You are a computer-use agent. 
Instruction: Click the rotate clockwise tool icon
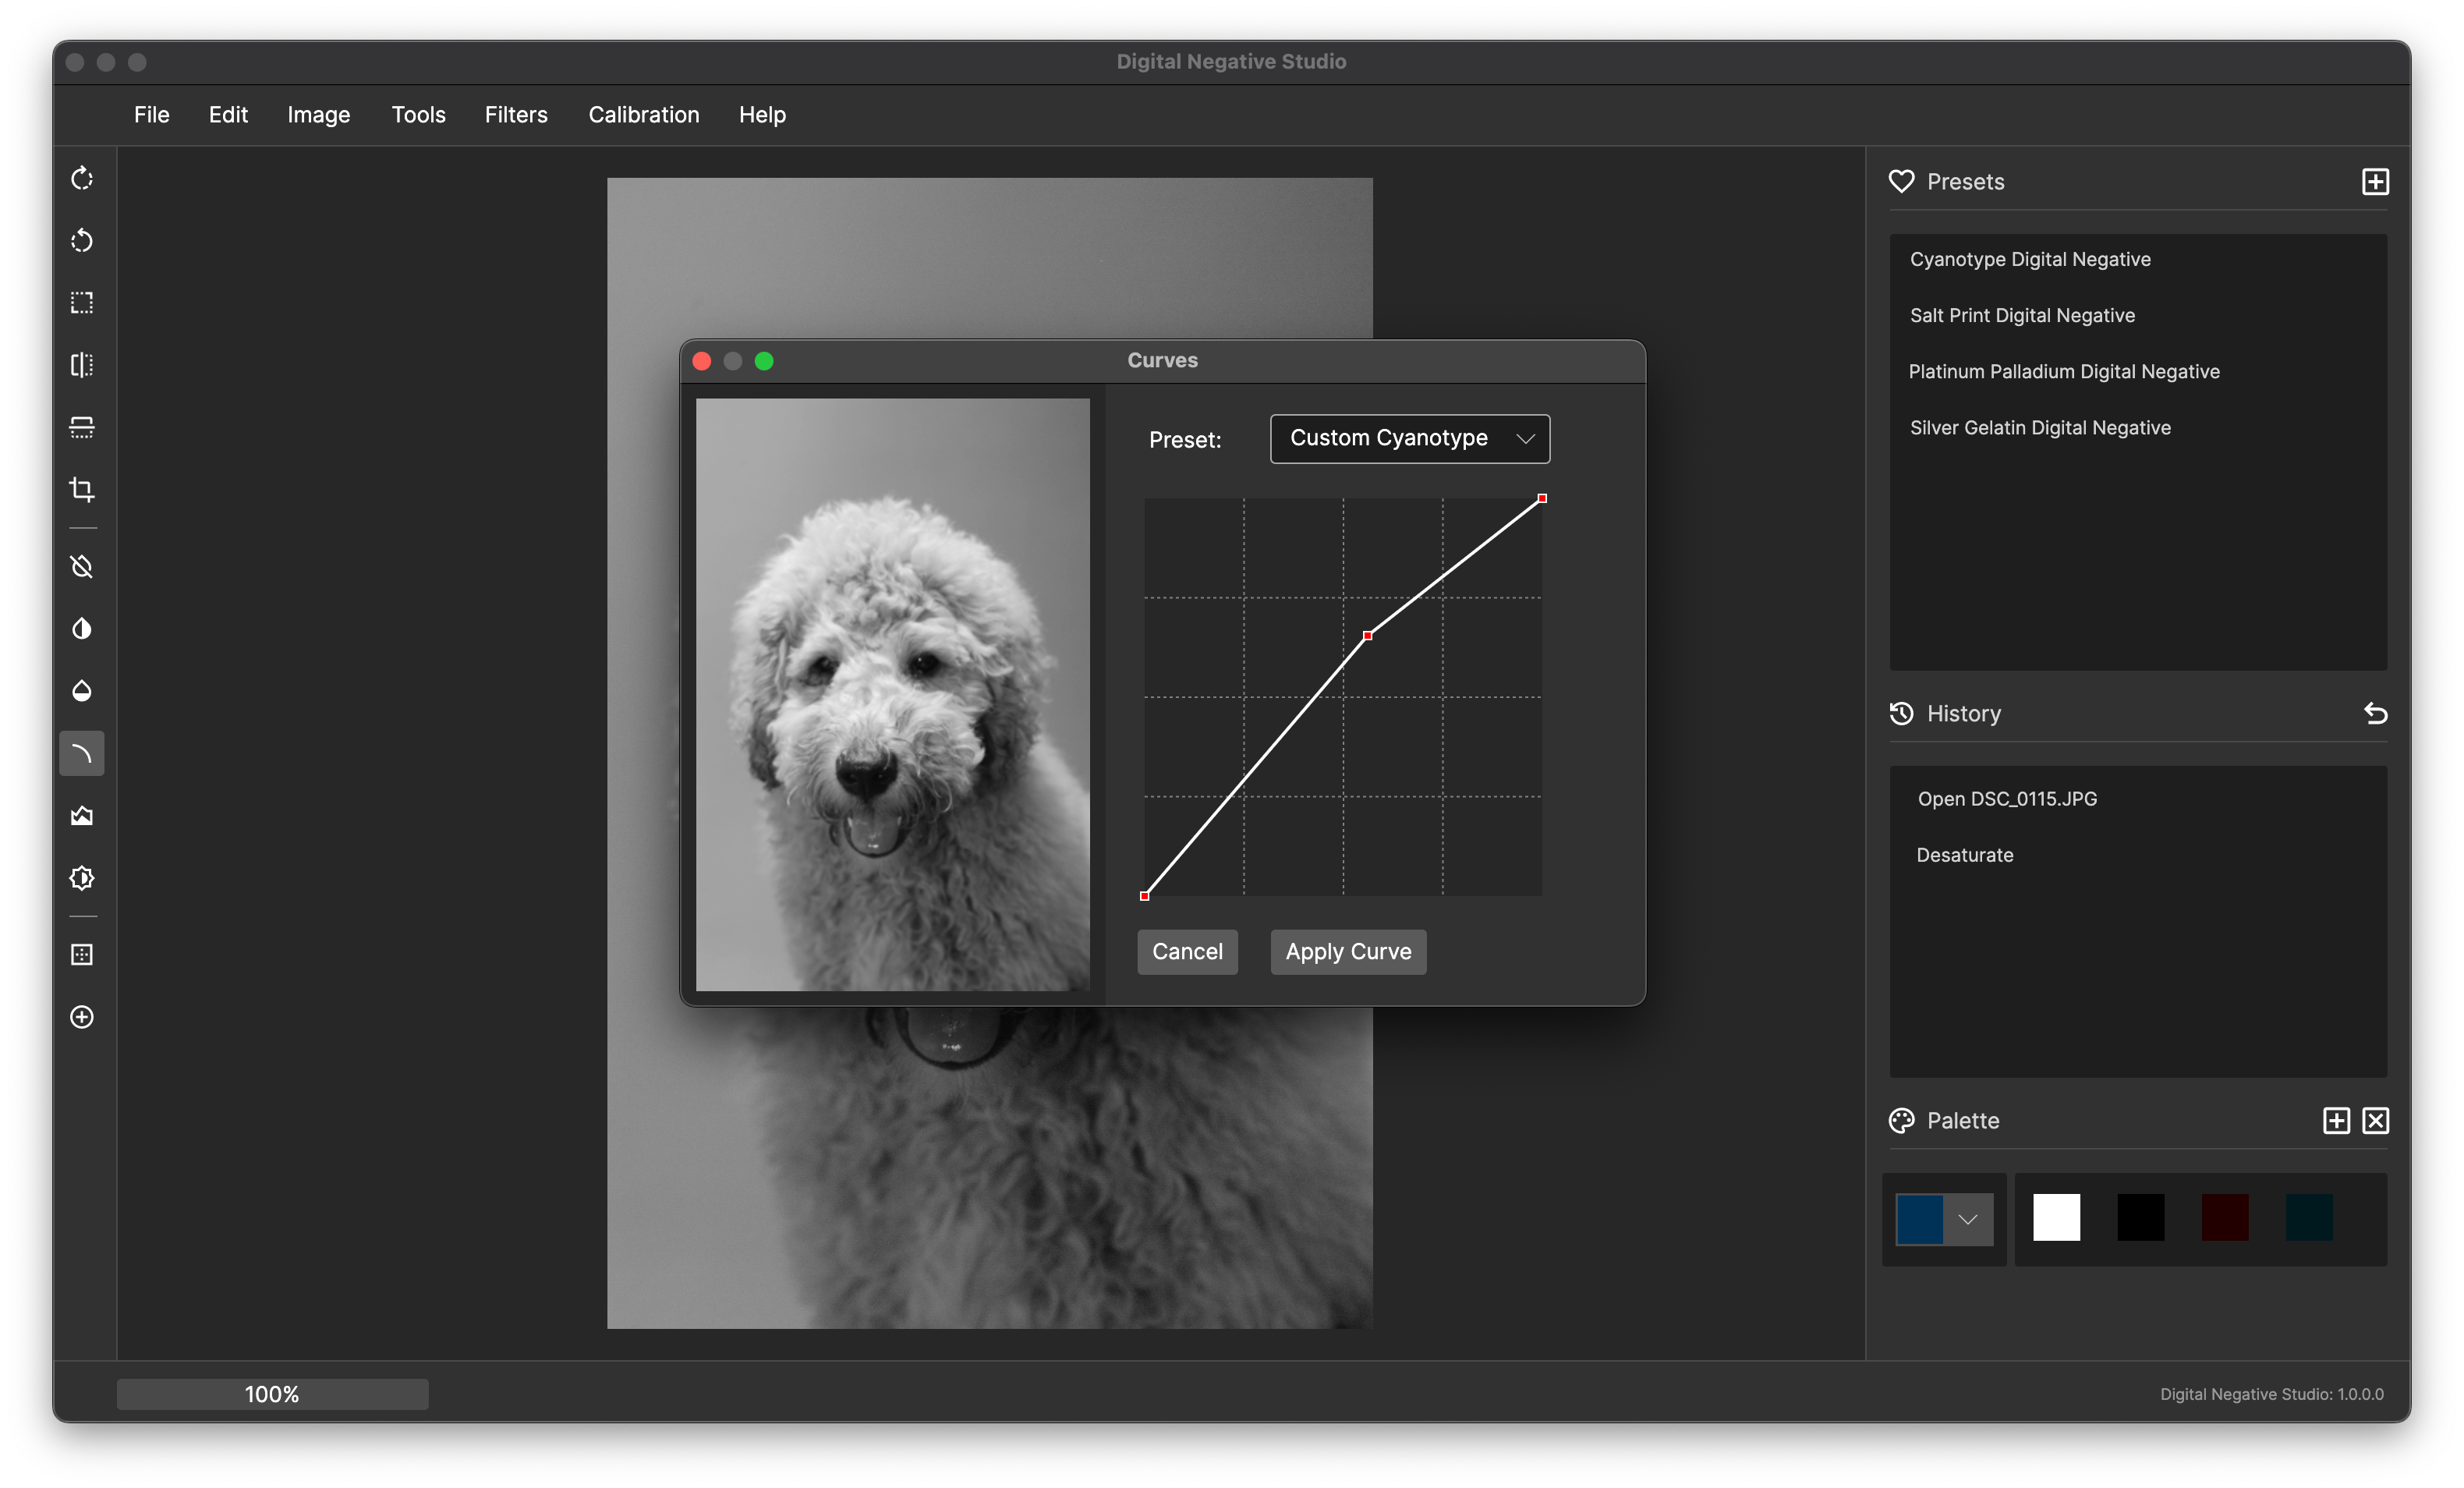[x=82, y=178]
